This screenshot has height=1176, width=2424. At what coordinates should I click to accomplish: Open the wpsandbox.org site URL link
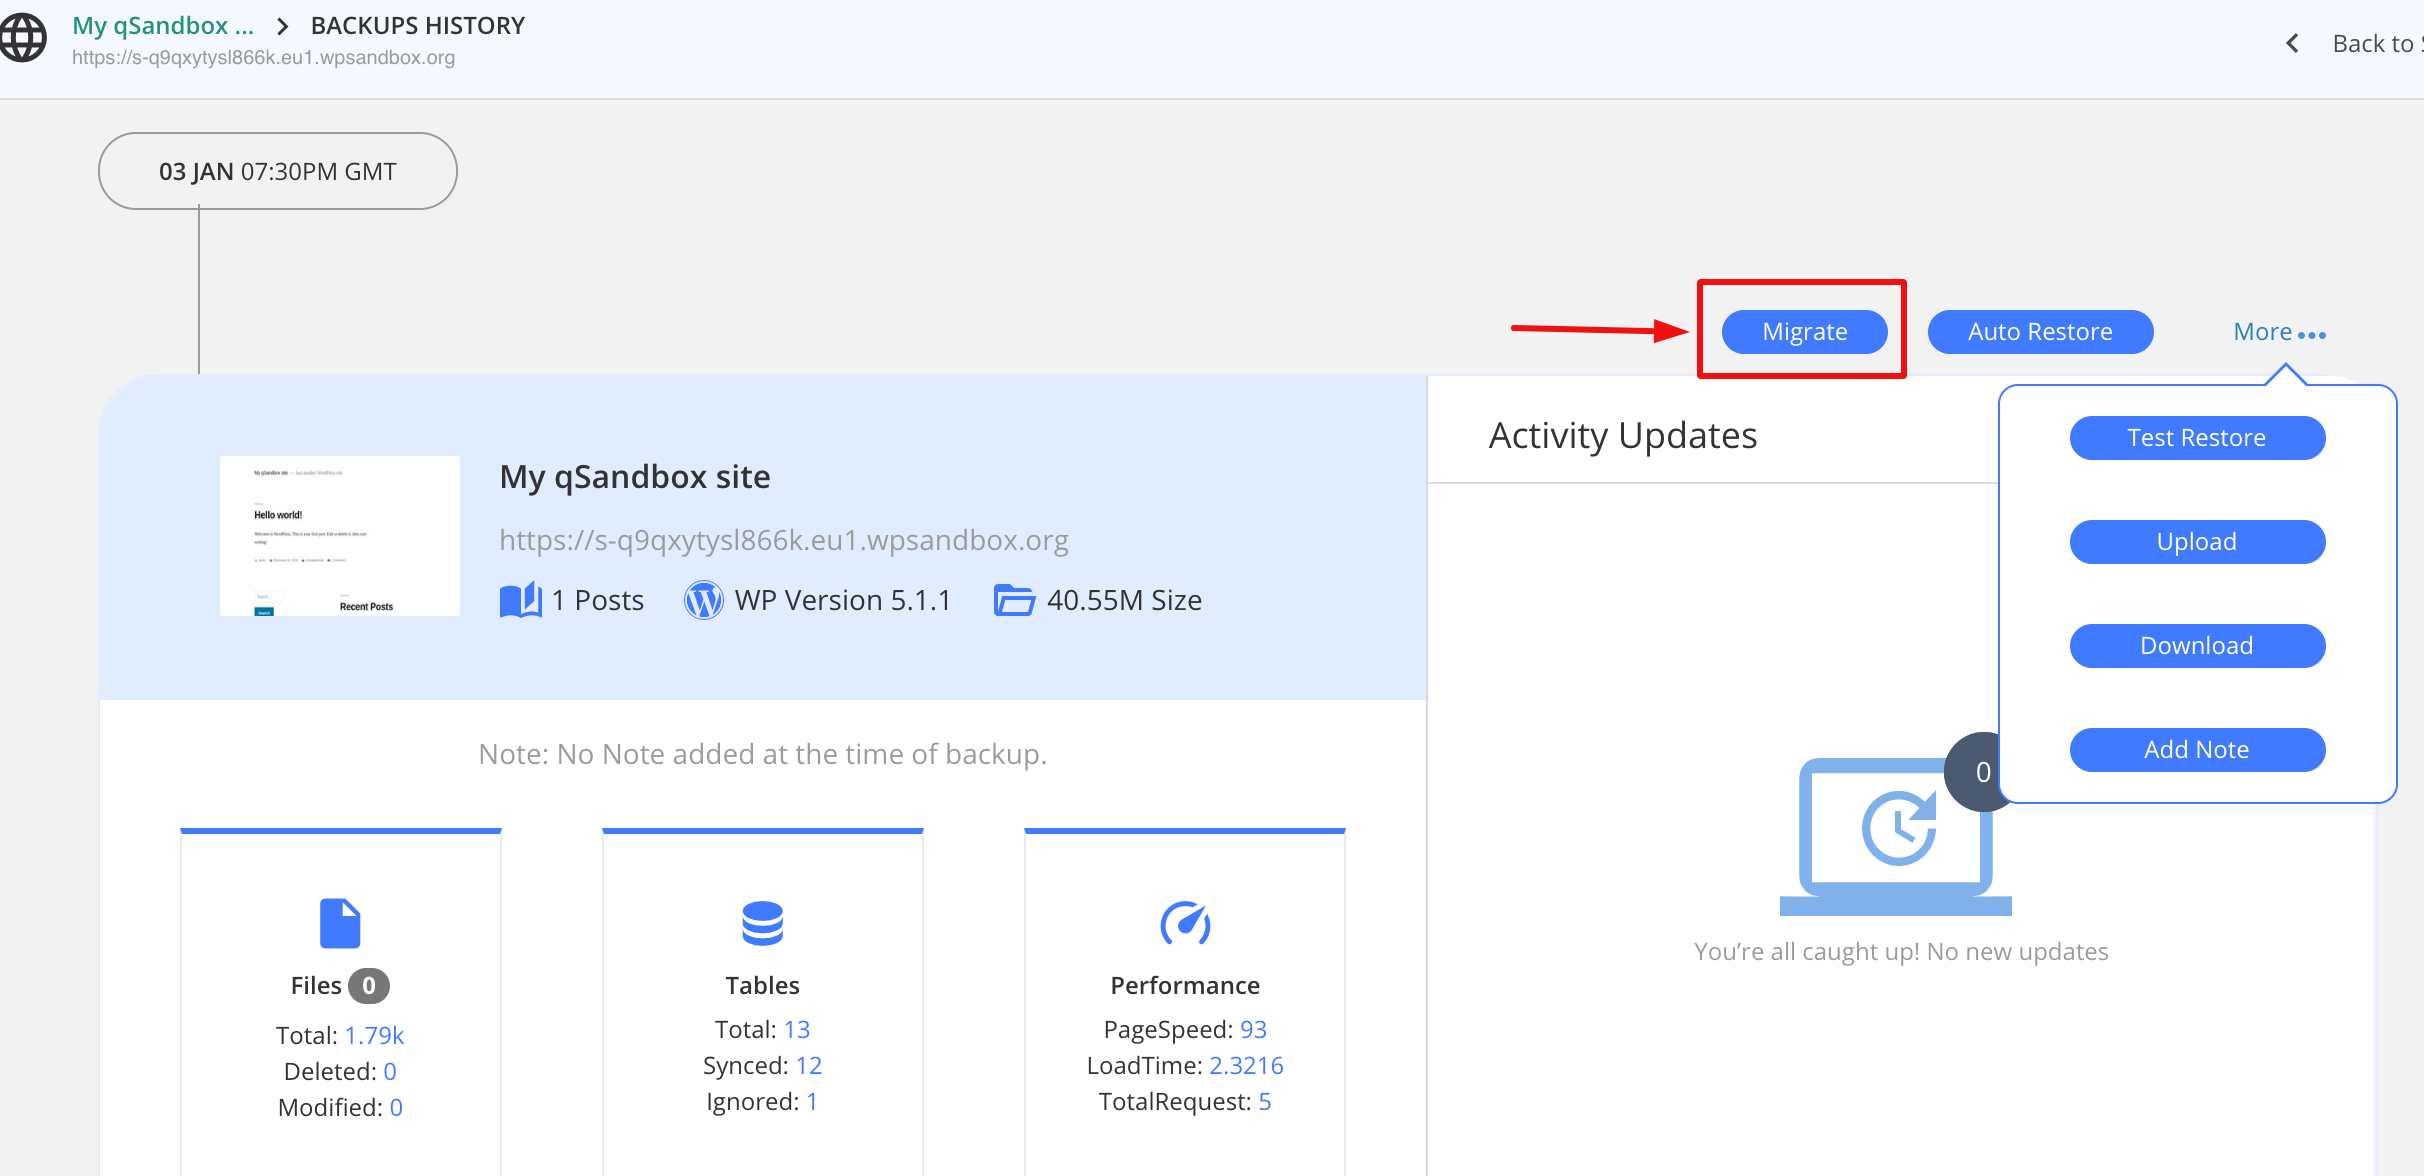tap(783, 540)
